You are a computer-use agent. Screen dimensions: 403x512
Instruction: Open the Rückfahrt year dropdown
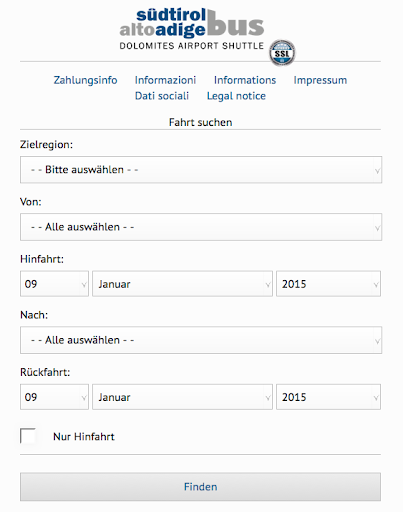tap(328, 397)
